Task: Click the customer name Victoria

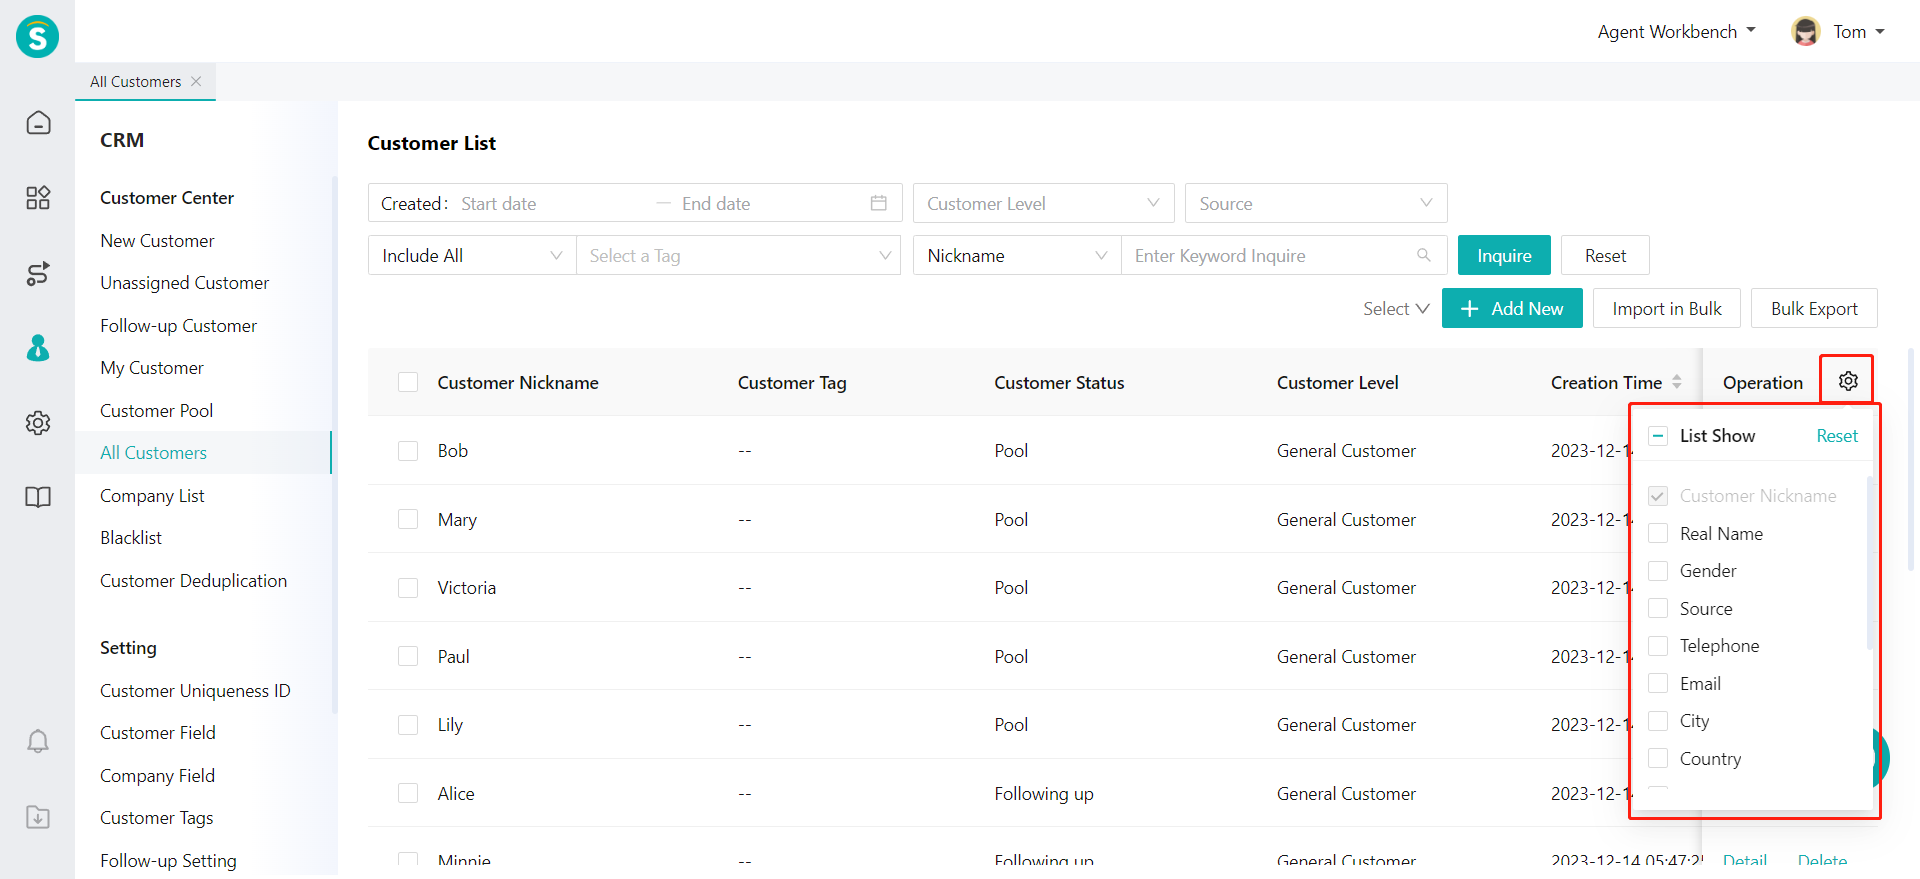Action: click(x=467, y=588)
